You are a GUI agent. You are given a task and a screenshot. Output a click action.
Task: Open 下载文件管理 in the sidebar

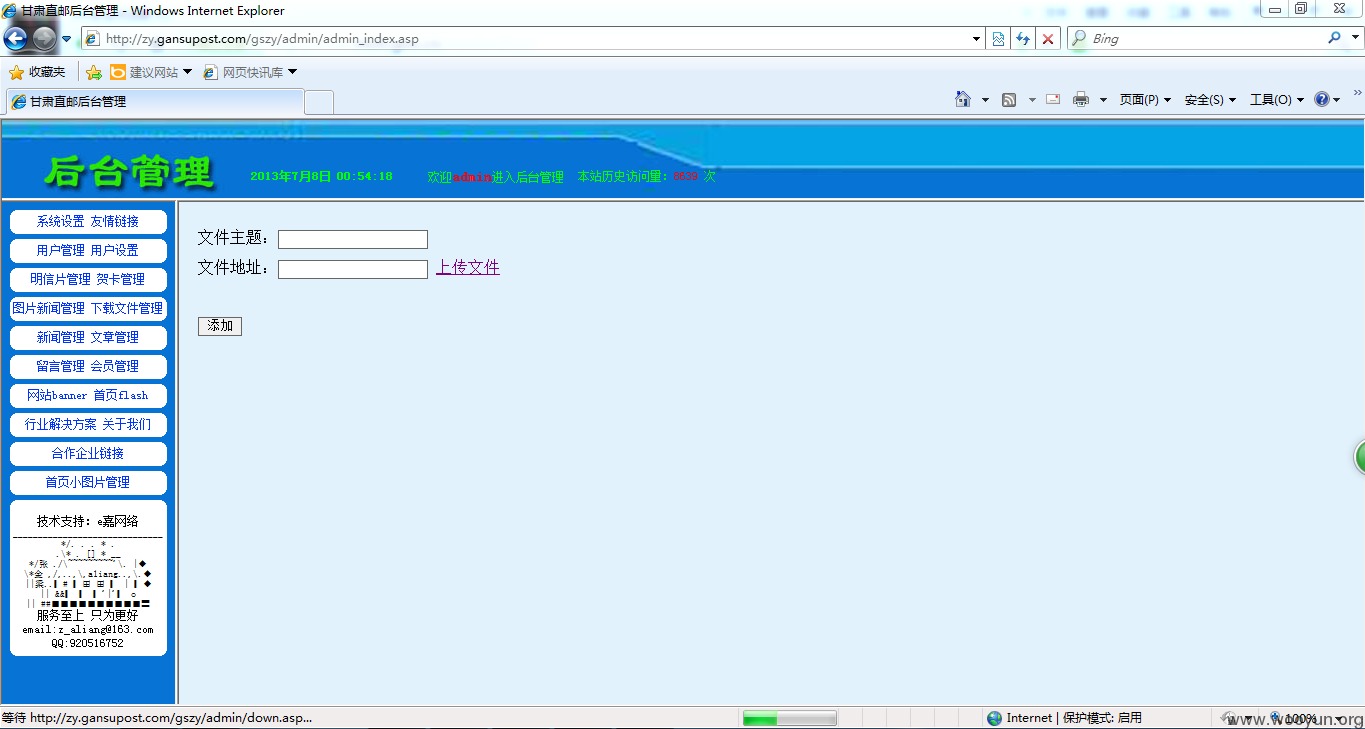[x=127, y=309]
